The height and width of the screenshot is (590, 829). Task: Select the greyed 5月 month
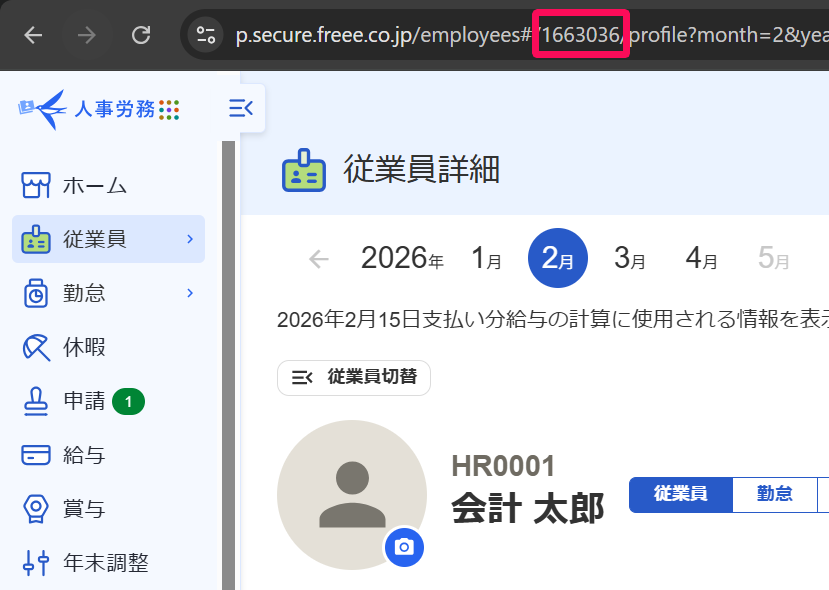point(773,258)
